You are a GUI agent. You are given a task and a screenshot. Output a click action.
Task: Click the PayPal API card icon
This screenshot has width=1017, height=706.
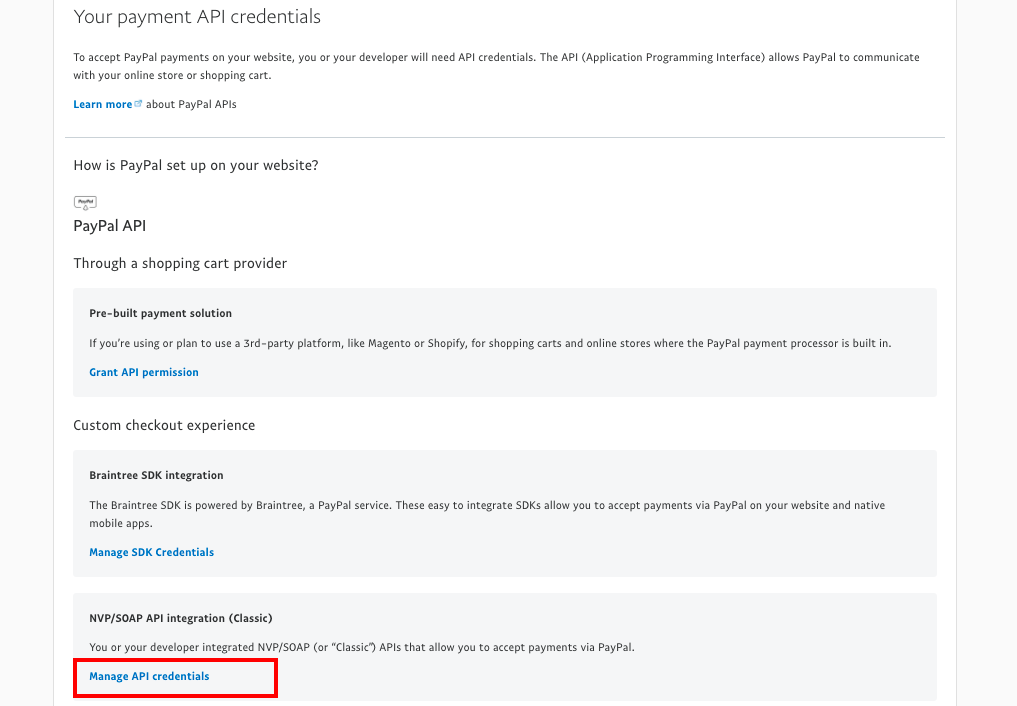point(85,203)
